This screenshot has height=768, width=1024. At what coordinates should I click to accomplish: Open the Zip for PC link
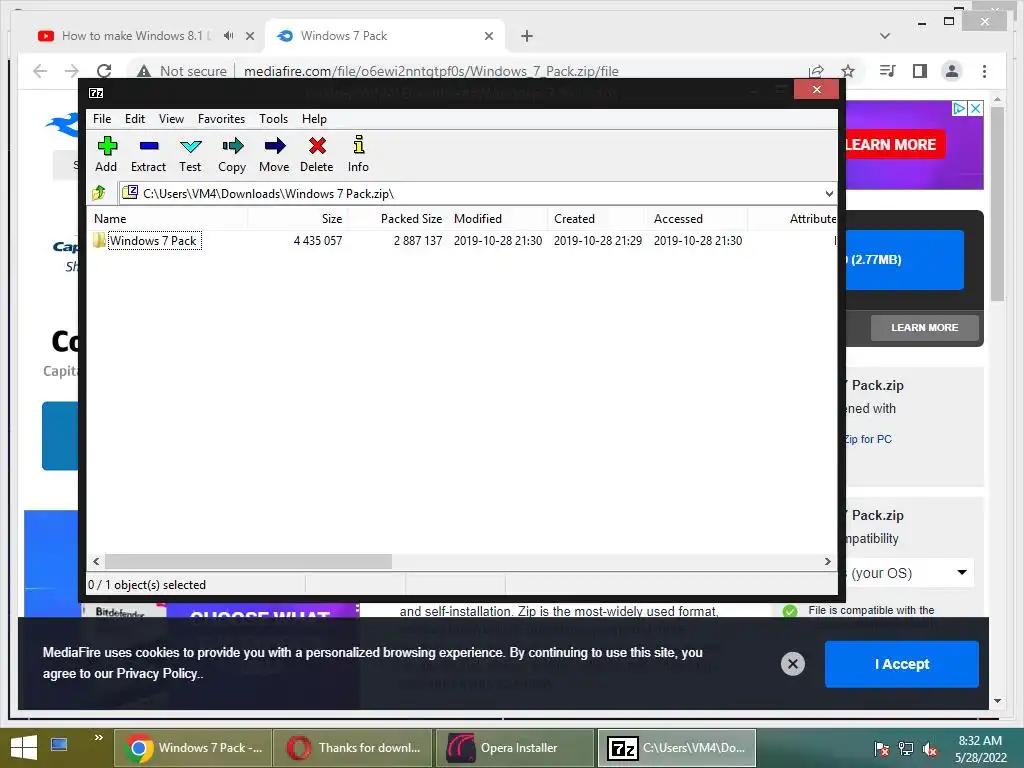click(x=869, y=440)
